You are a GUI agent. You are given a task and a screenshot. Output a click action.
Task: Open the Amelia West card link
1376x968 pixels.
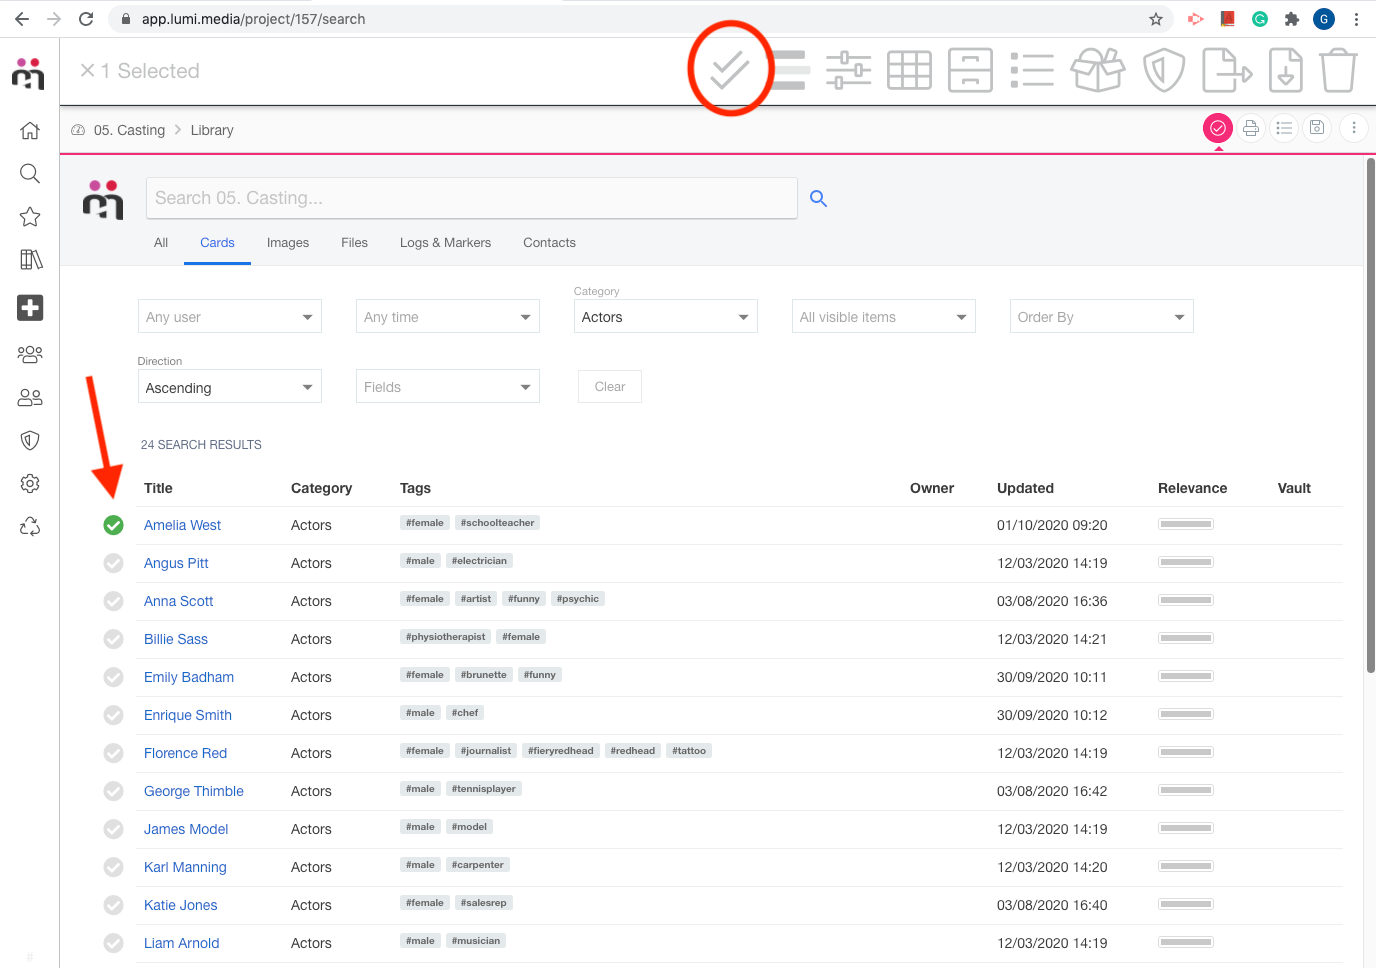click(x=182, y=525)
